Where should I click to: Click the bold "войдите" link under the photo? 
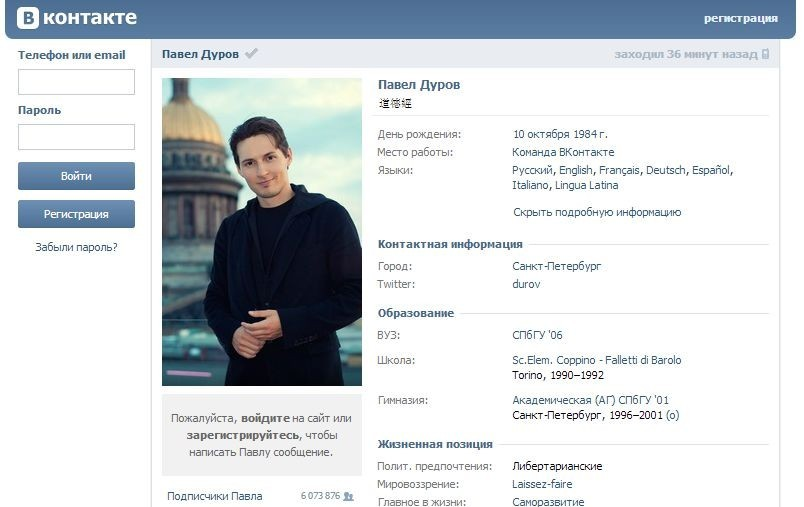(265, 418)
